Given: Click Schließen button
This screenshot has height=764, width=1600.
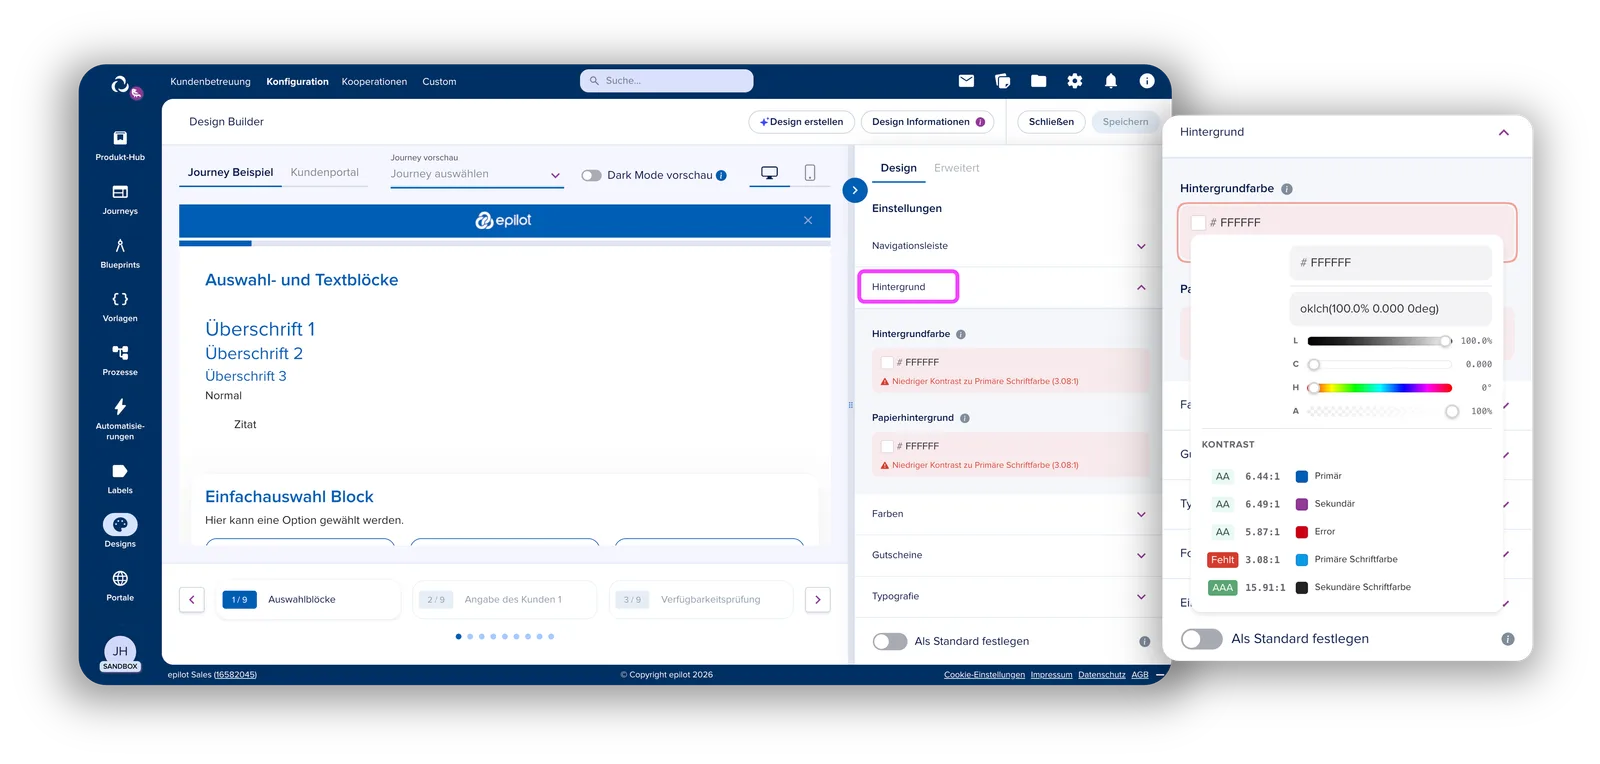Looking at the screenshot, I should pos(1051,122).
